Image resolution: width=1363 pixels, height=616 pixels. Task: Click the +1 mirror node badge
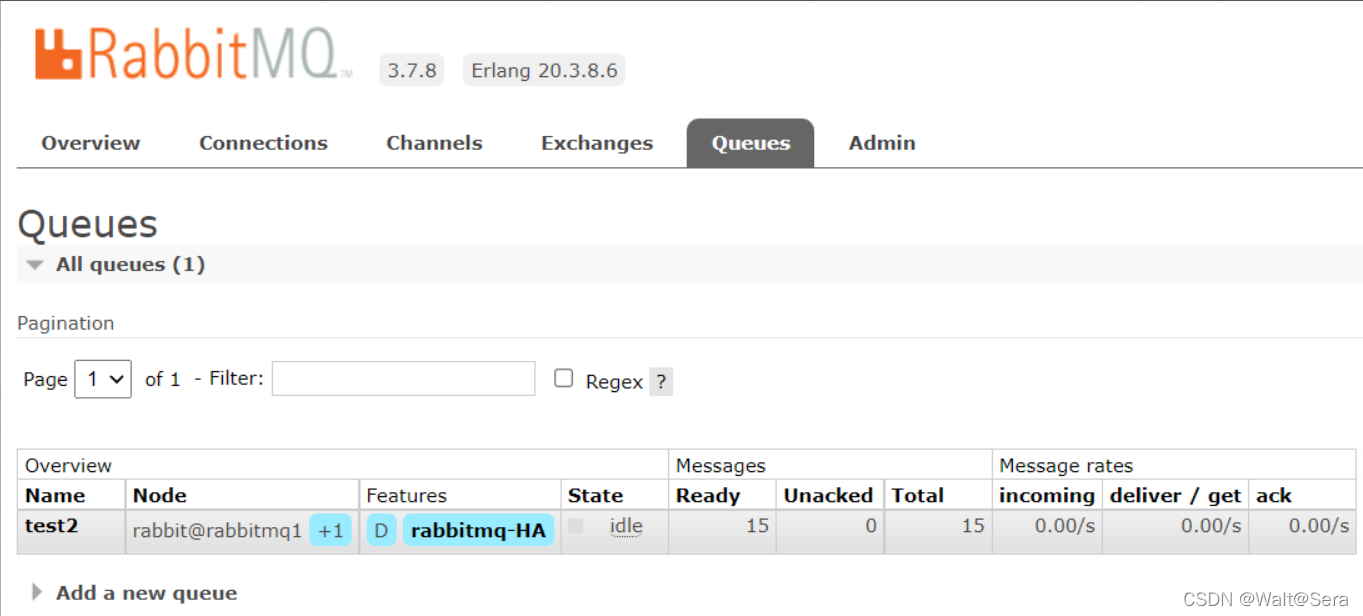(x=330, y=530)
